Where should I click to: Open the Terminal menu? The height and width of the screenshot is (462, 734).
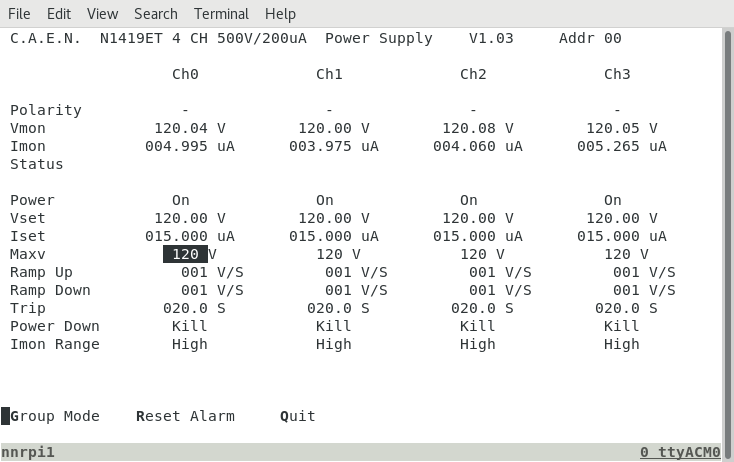(221, 14)
